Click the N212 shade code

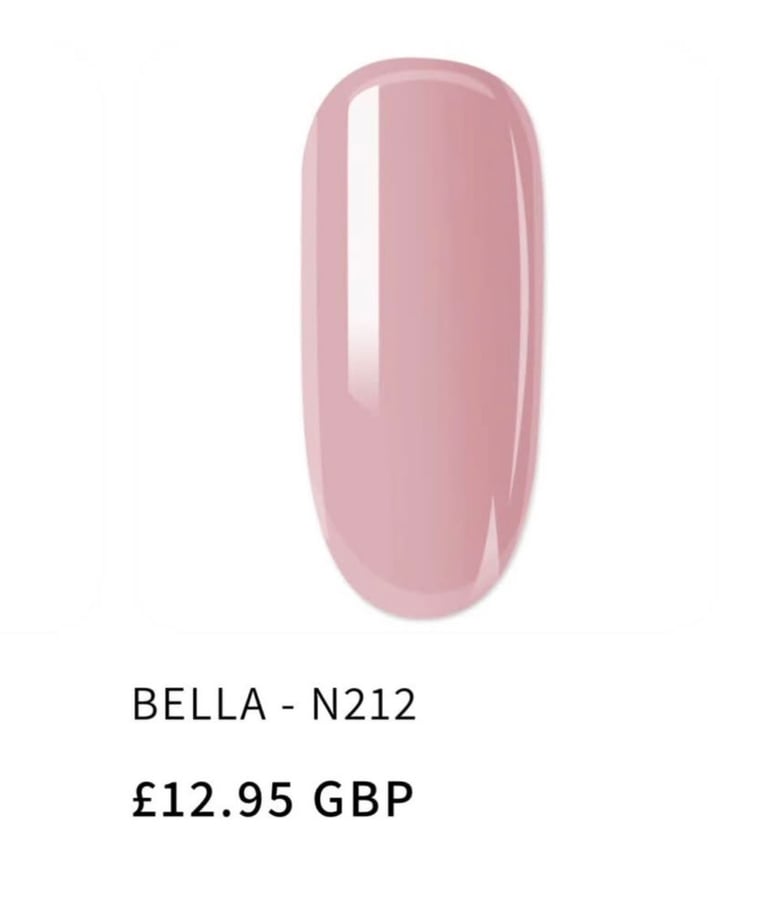coord(363,704)
